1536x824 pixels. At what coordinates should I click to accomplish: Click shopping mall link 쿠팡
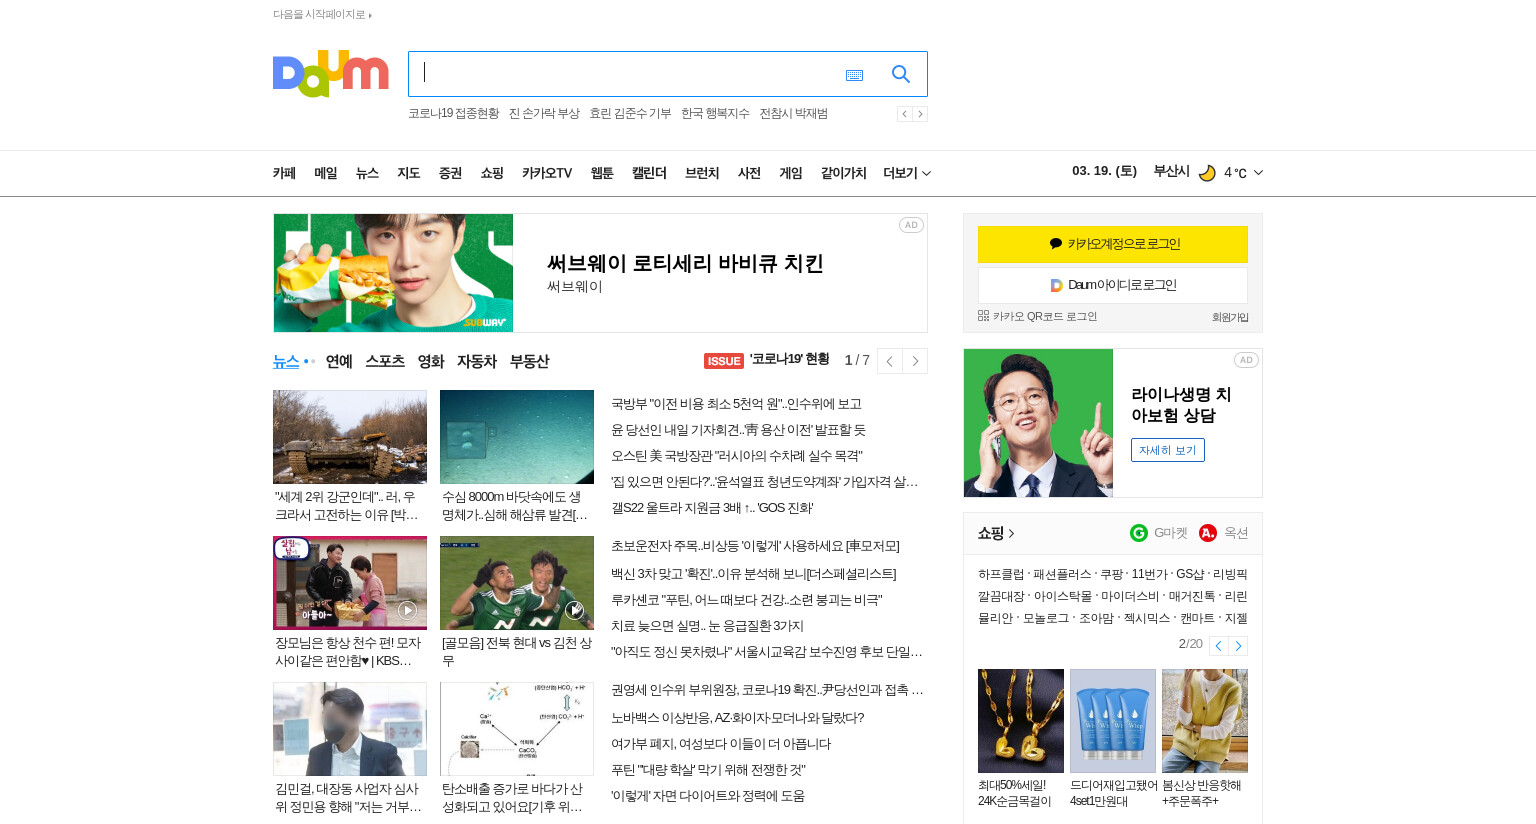[1112, 574]
